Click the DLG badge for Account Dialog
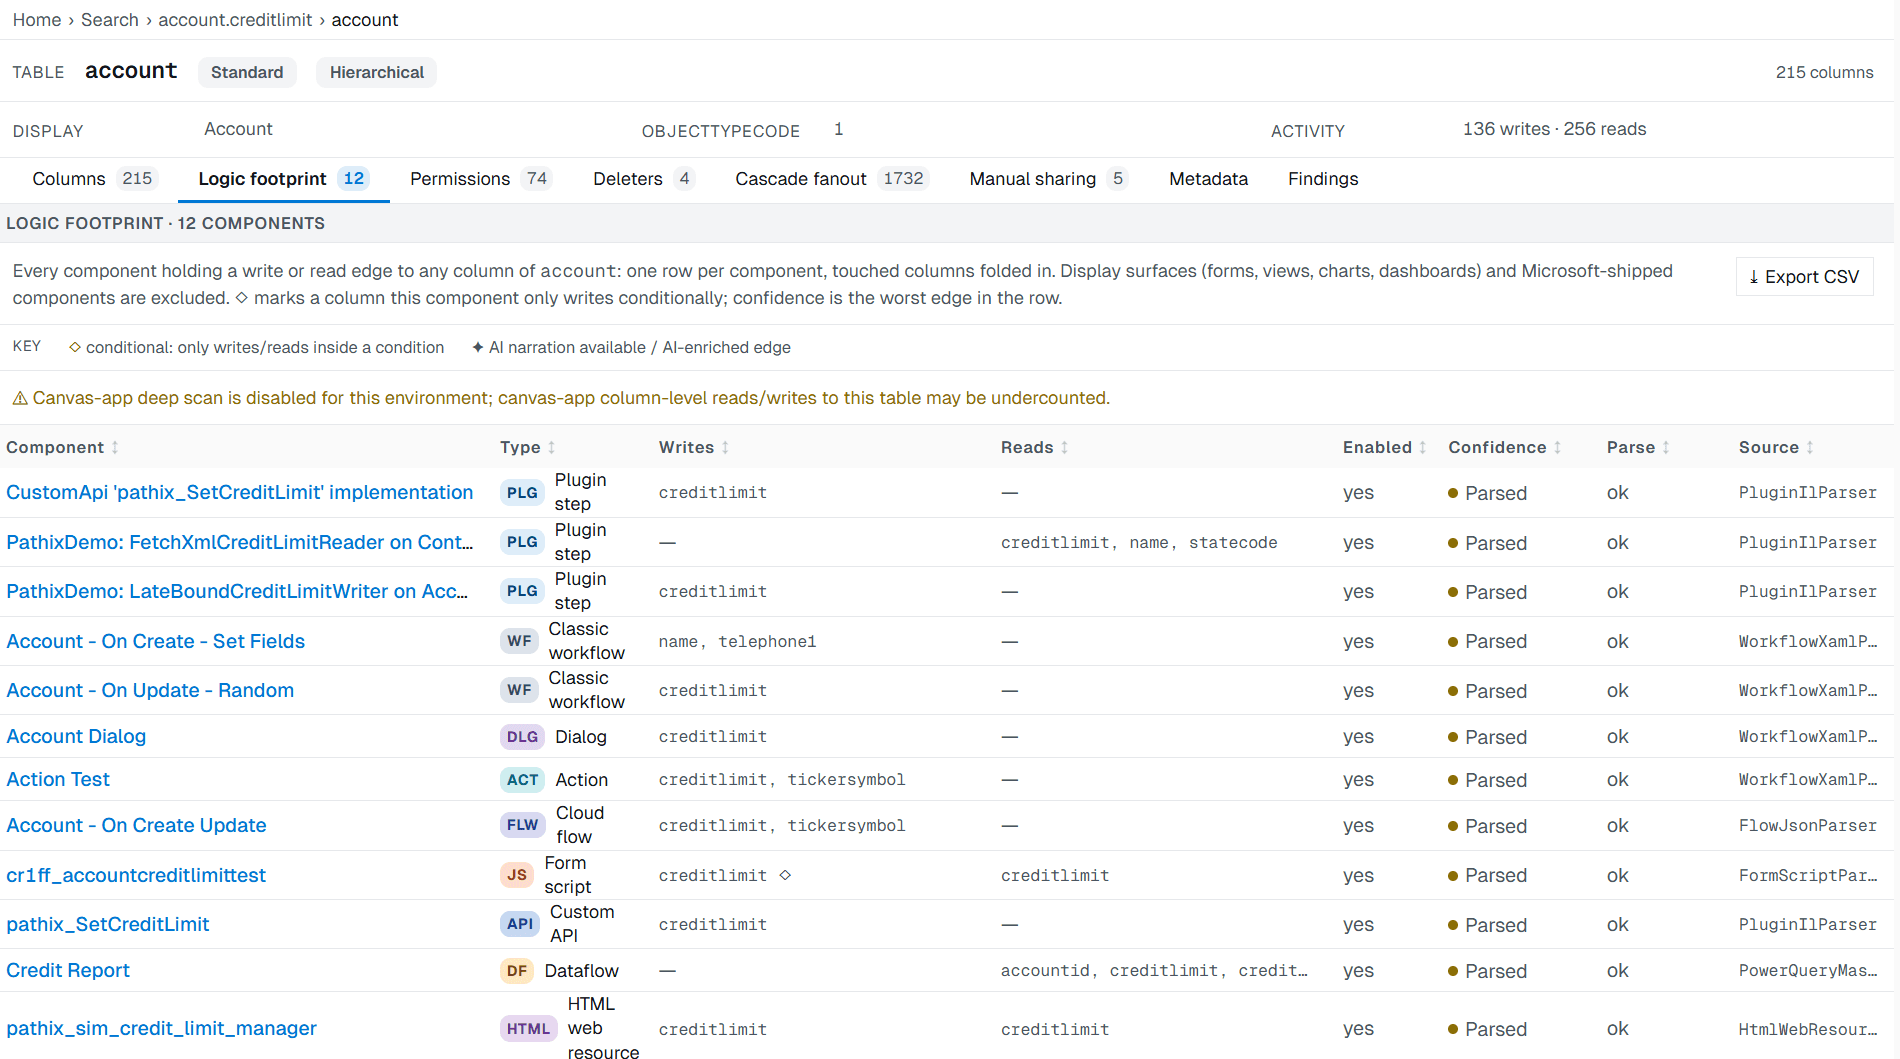 (x=522, y=737)
